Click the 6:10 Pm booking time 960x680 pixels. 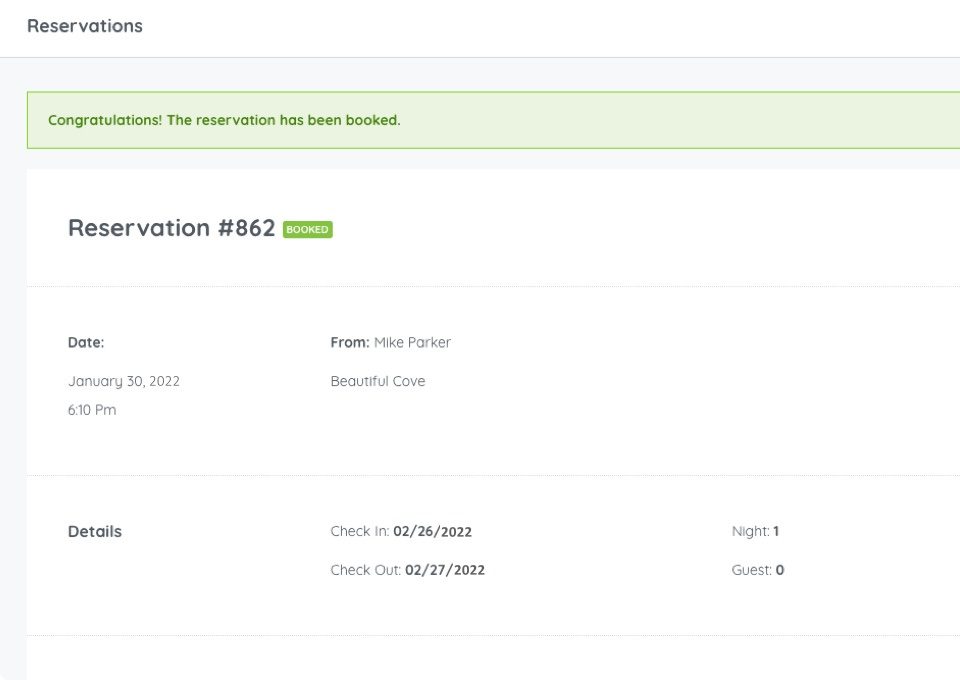pos(92,410)
